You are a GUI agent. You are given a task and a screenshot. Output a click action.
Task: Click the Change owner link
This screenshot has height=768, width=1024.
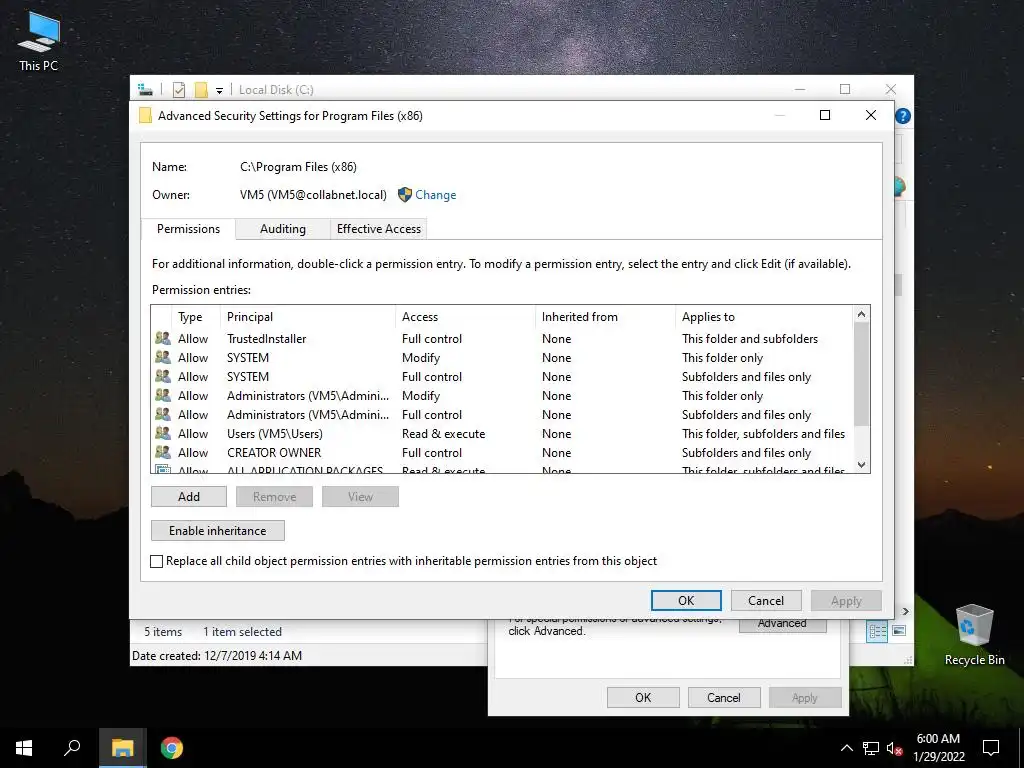tap(436, 195)
